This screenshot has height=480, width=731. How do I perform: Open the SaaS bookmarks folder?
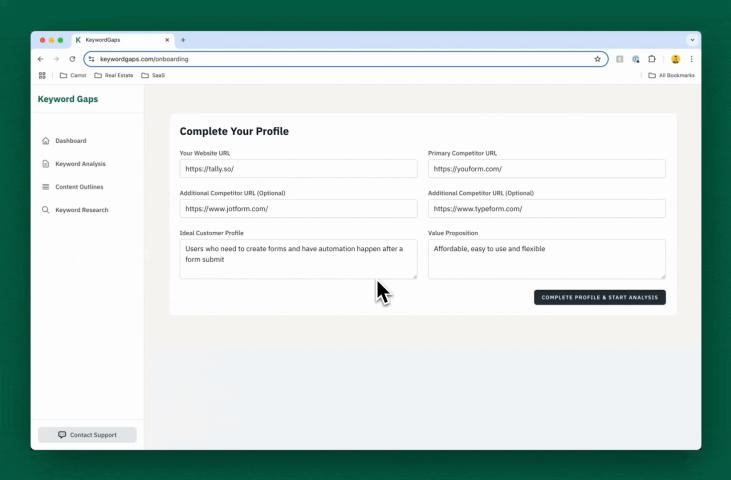click(153, 75)
